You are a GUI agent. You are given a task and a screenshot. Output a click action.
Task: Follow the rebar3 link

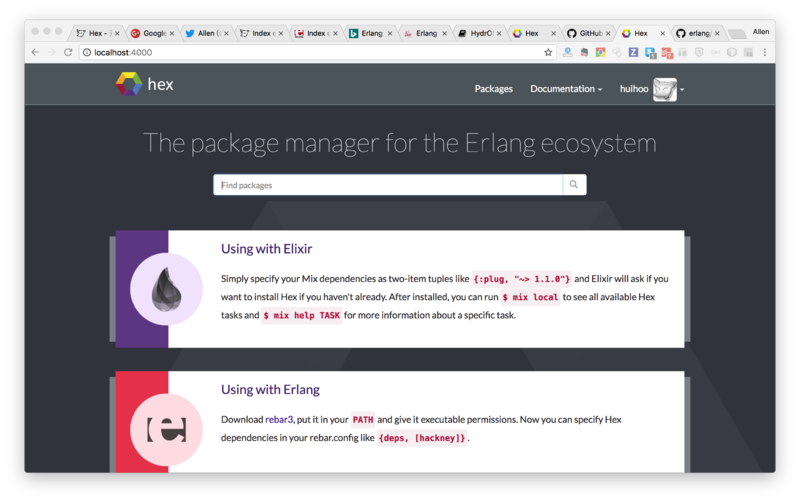[x=280, y=420]
